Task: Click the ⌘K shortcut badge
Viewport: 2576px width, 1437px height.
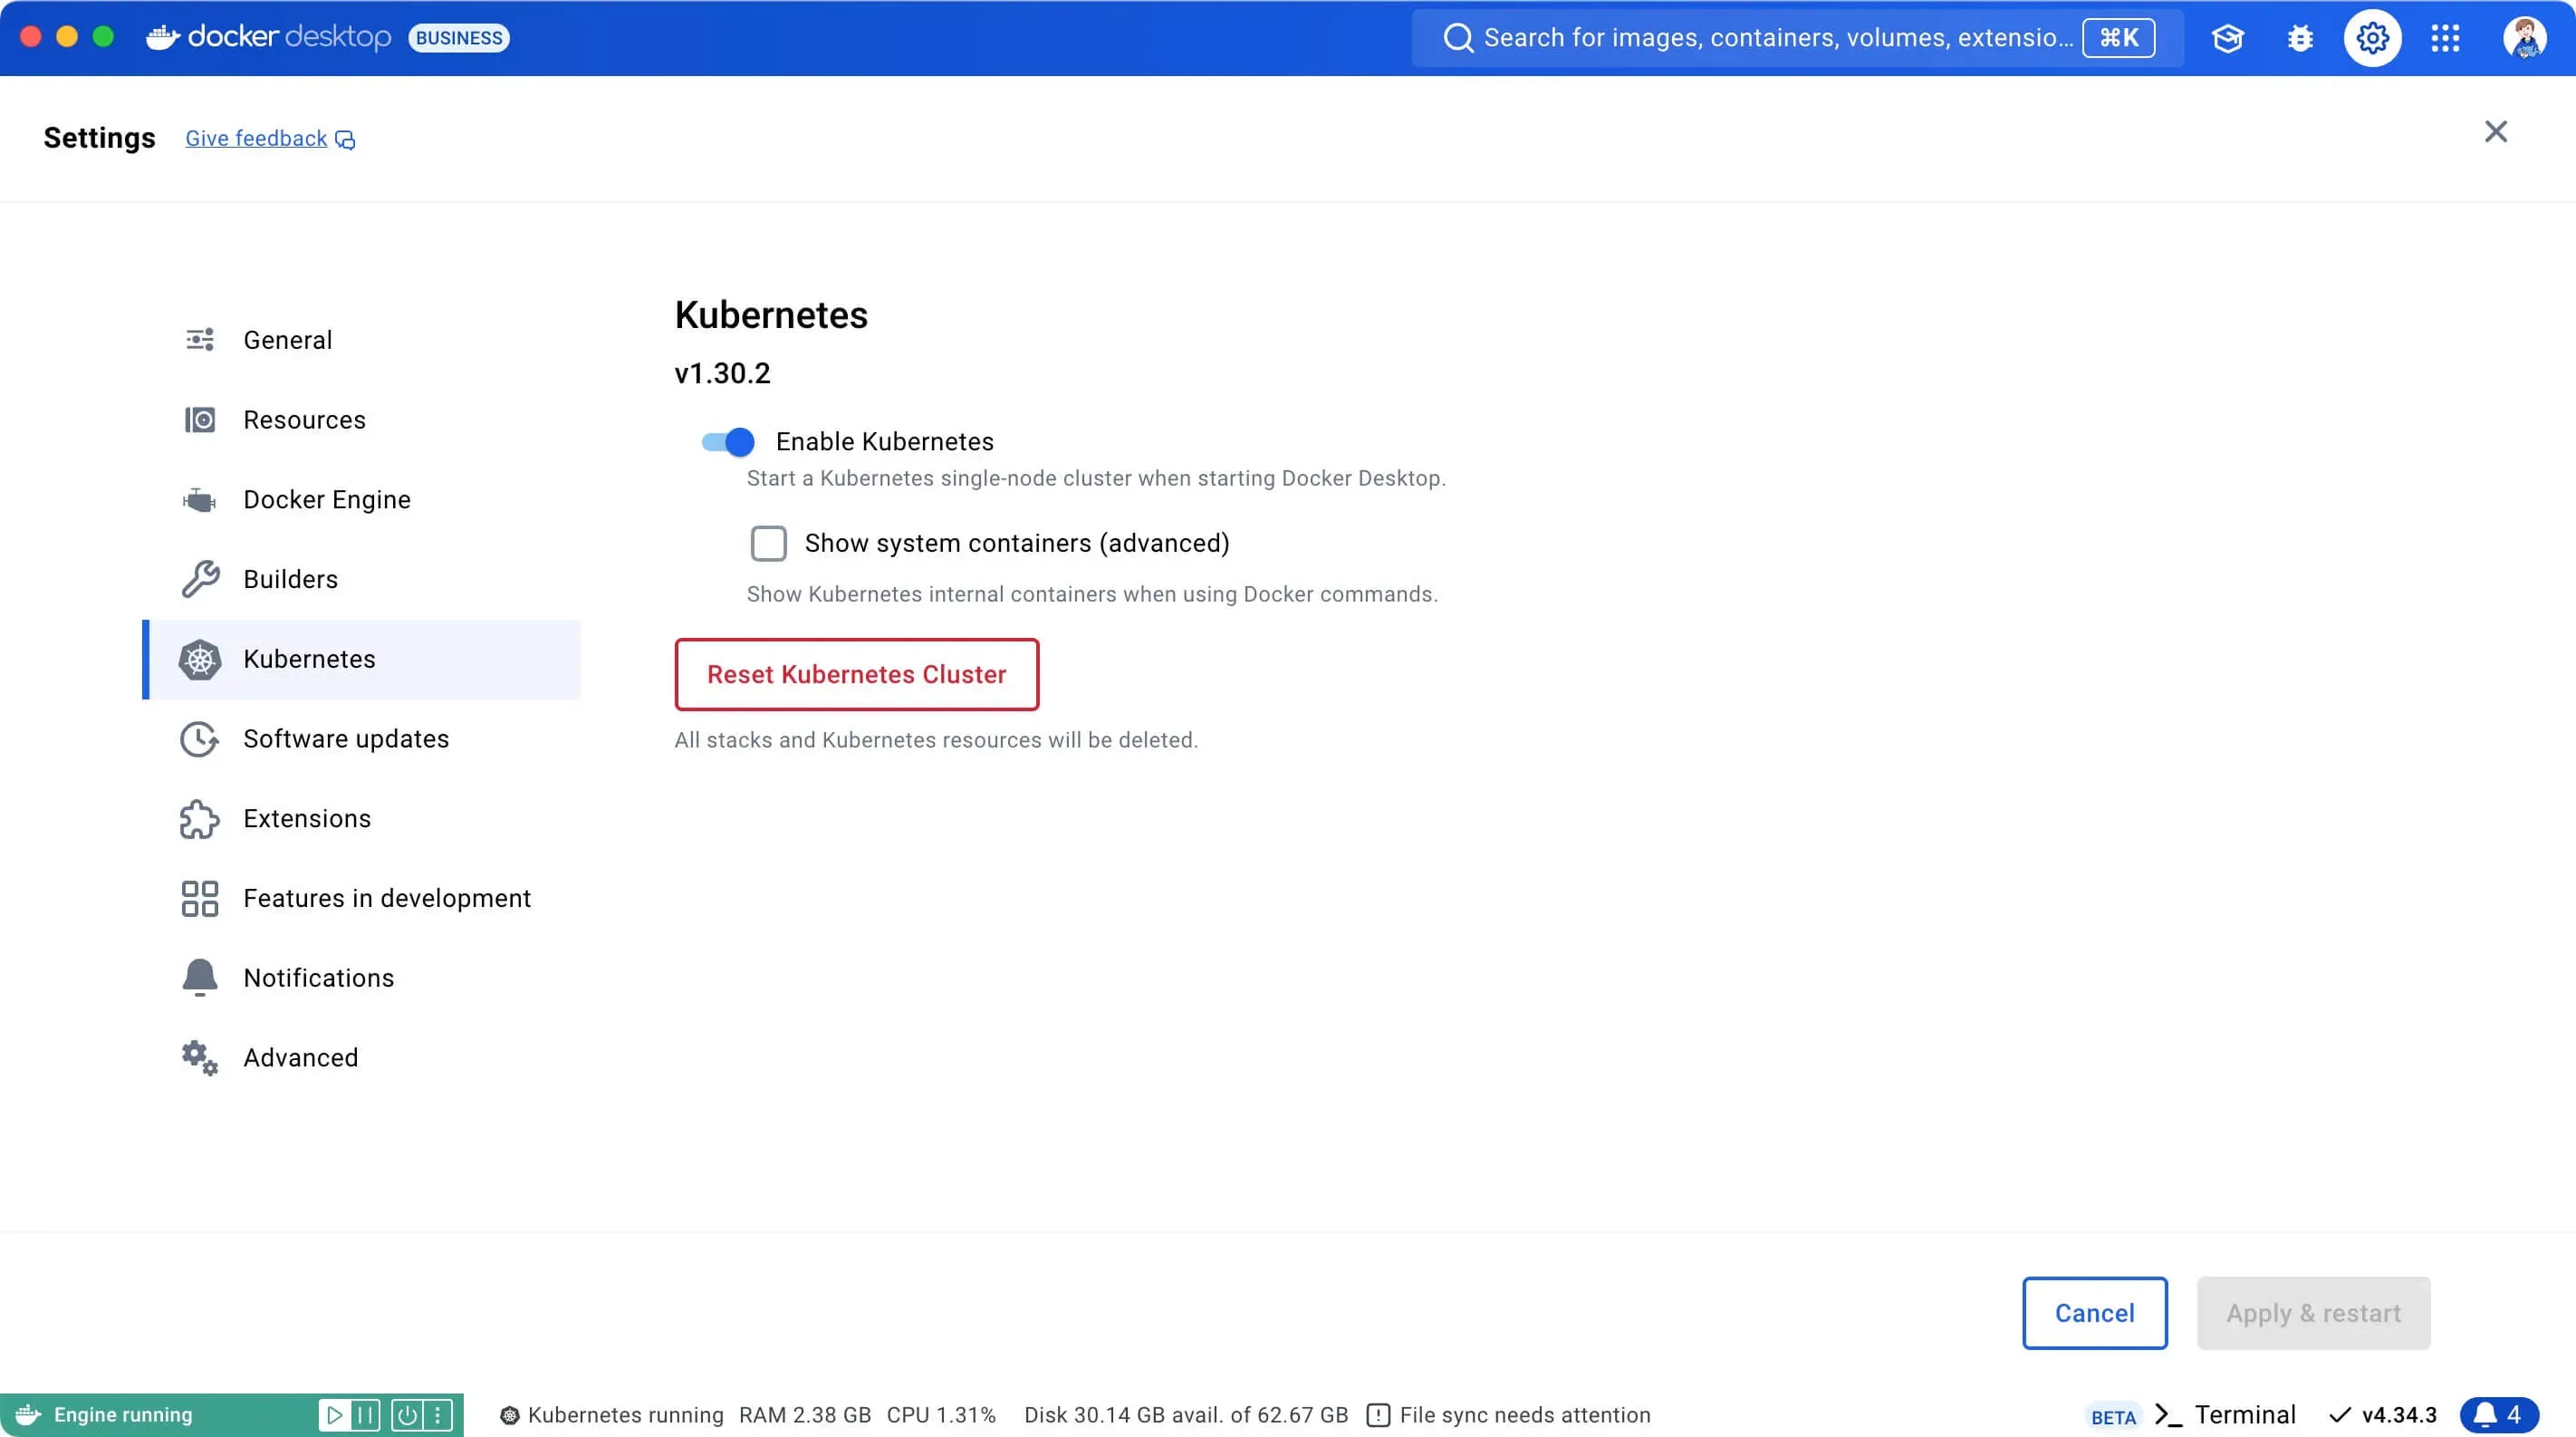Action: coord(2118,38)
